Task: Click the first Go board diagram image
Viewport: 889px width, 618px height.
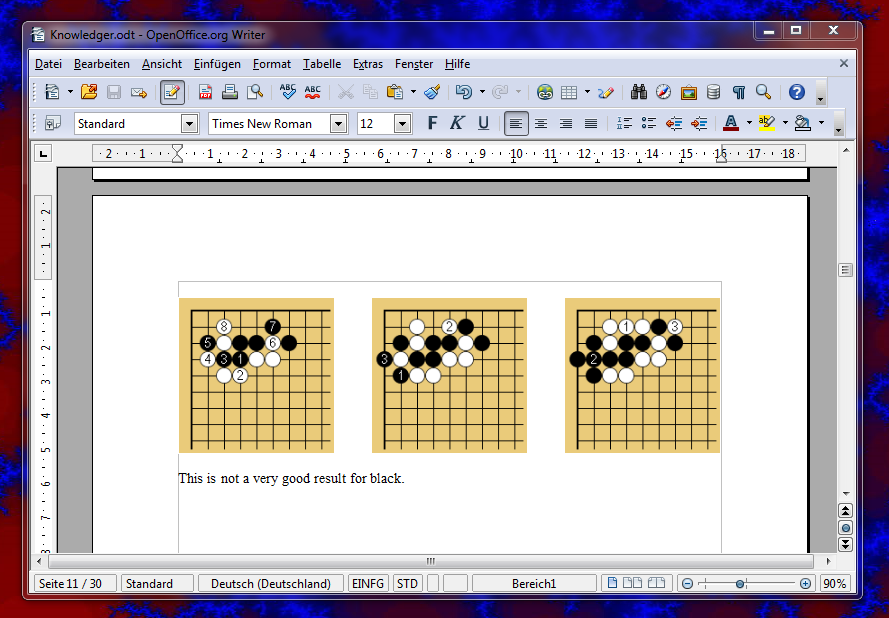Action: point(256,375)
